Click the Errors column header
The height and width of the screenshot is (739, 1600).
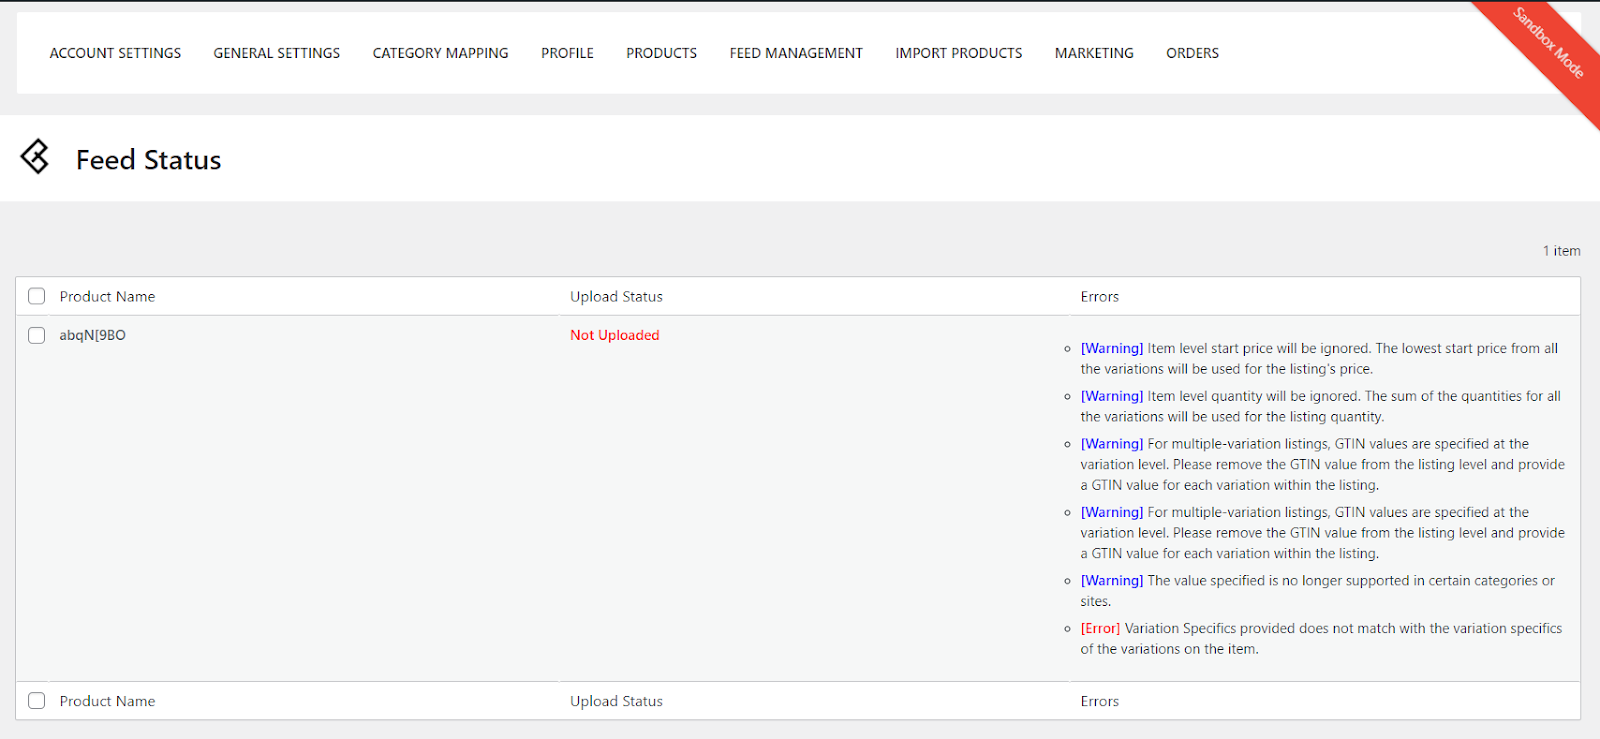pos(1099,297)
